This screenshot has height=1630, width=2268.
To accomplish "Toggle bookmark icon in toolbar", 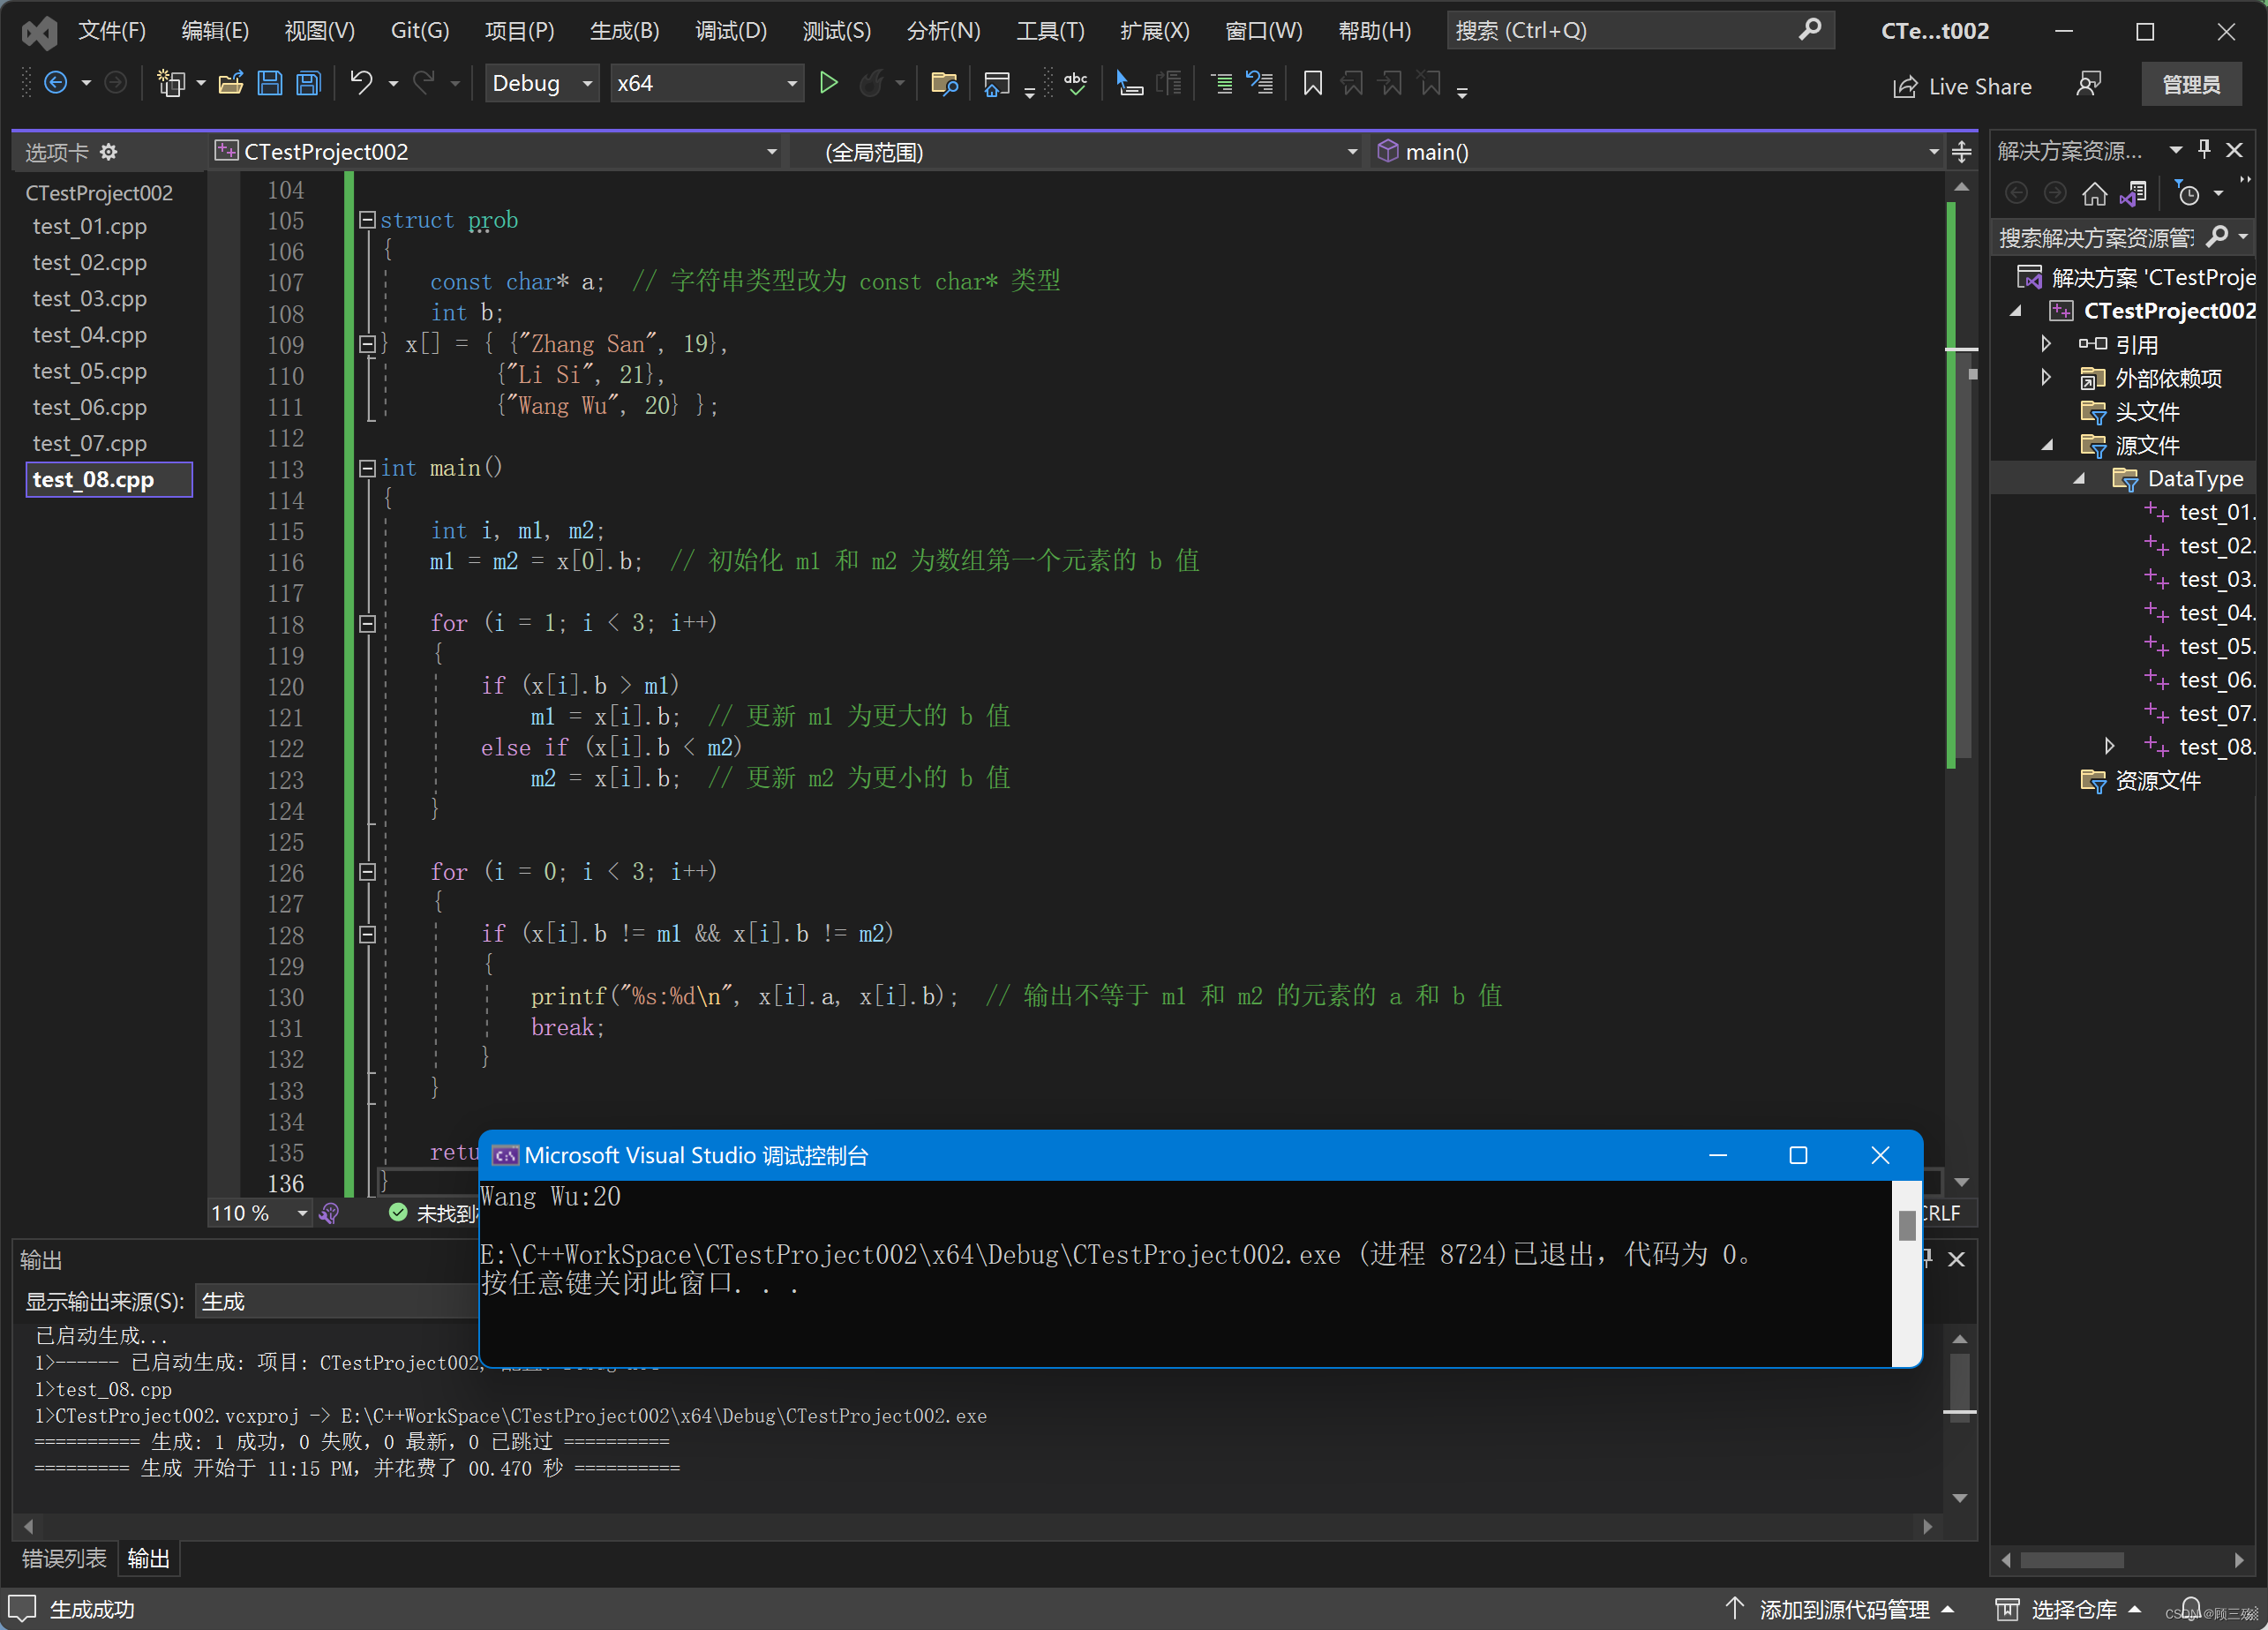I will pos(1312,84).
